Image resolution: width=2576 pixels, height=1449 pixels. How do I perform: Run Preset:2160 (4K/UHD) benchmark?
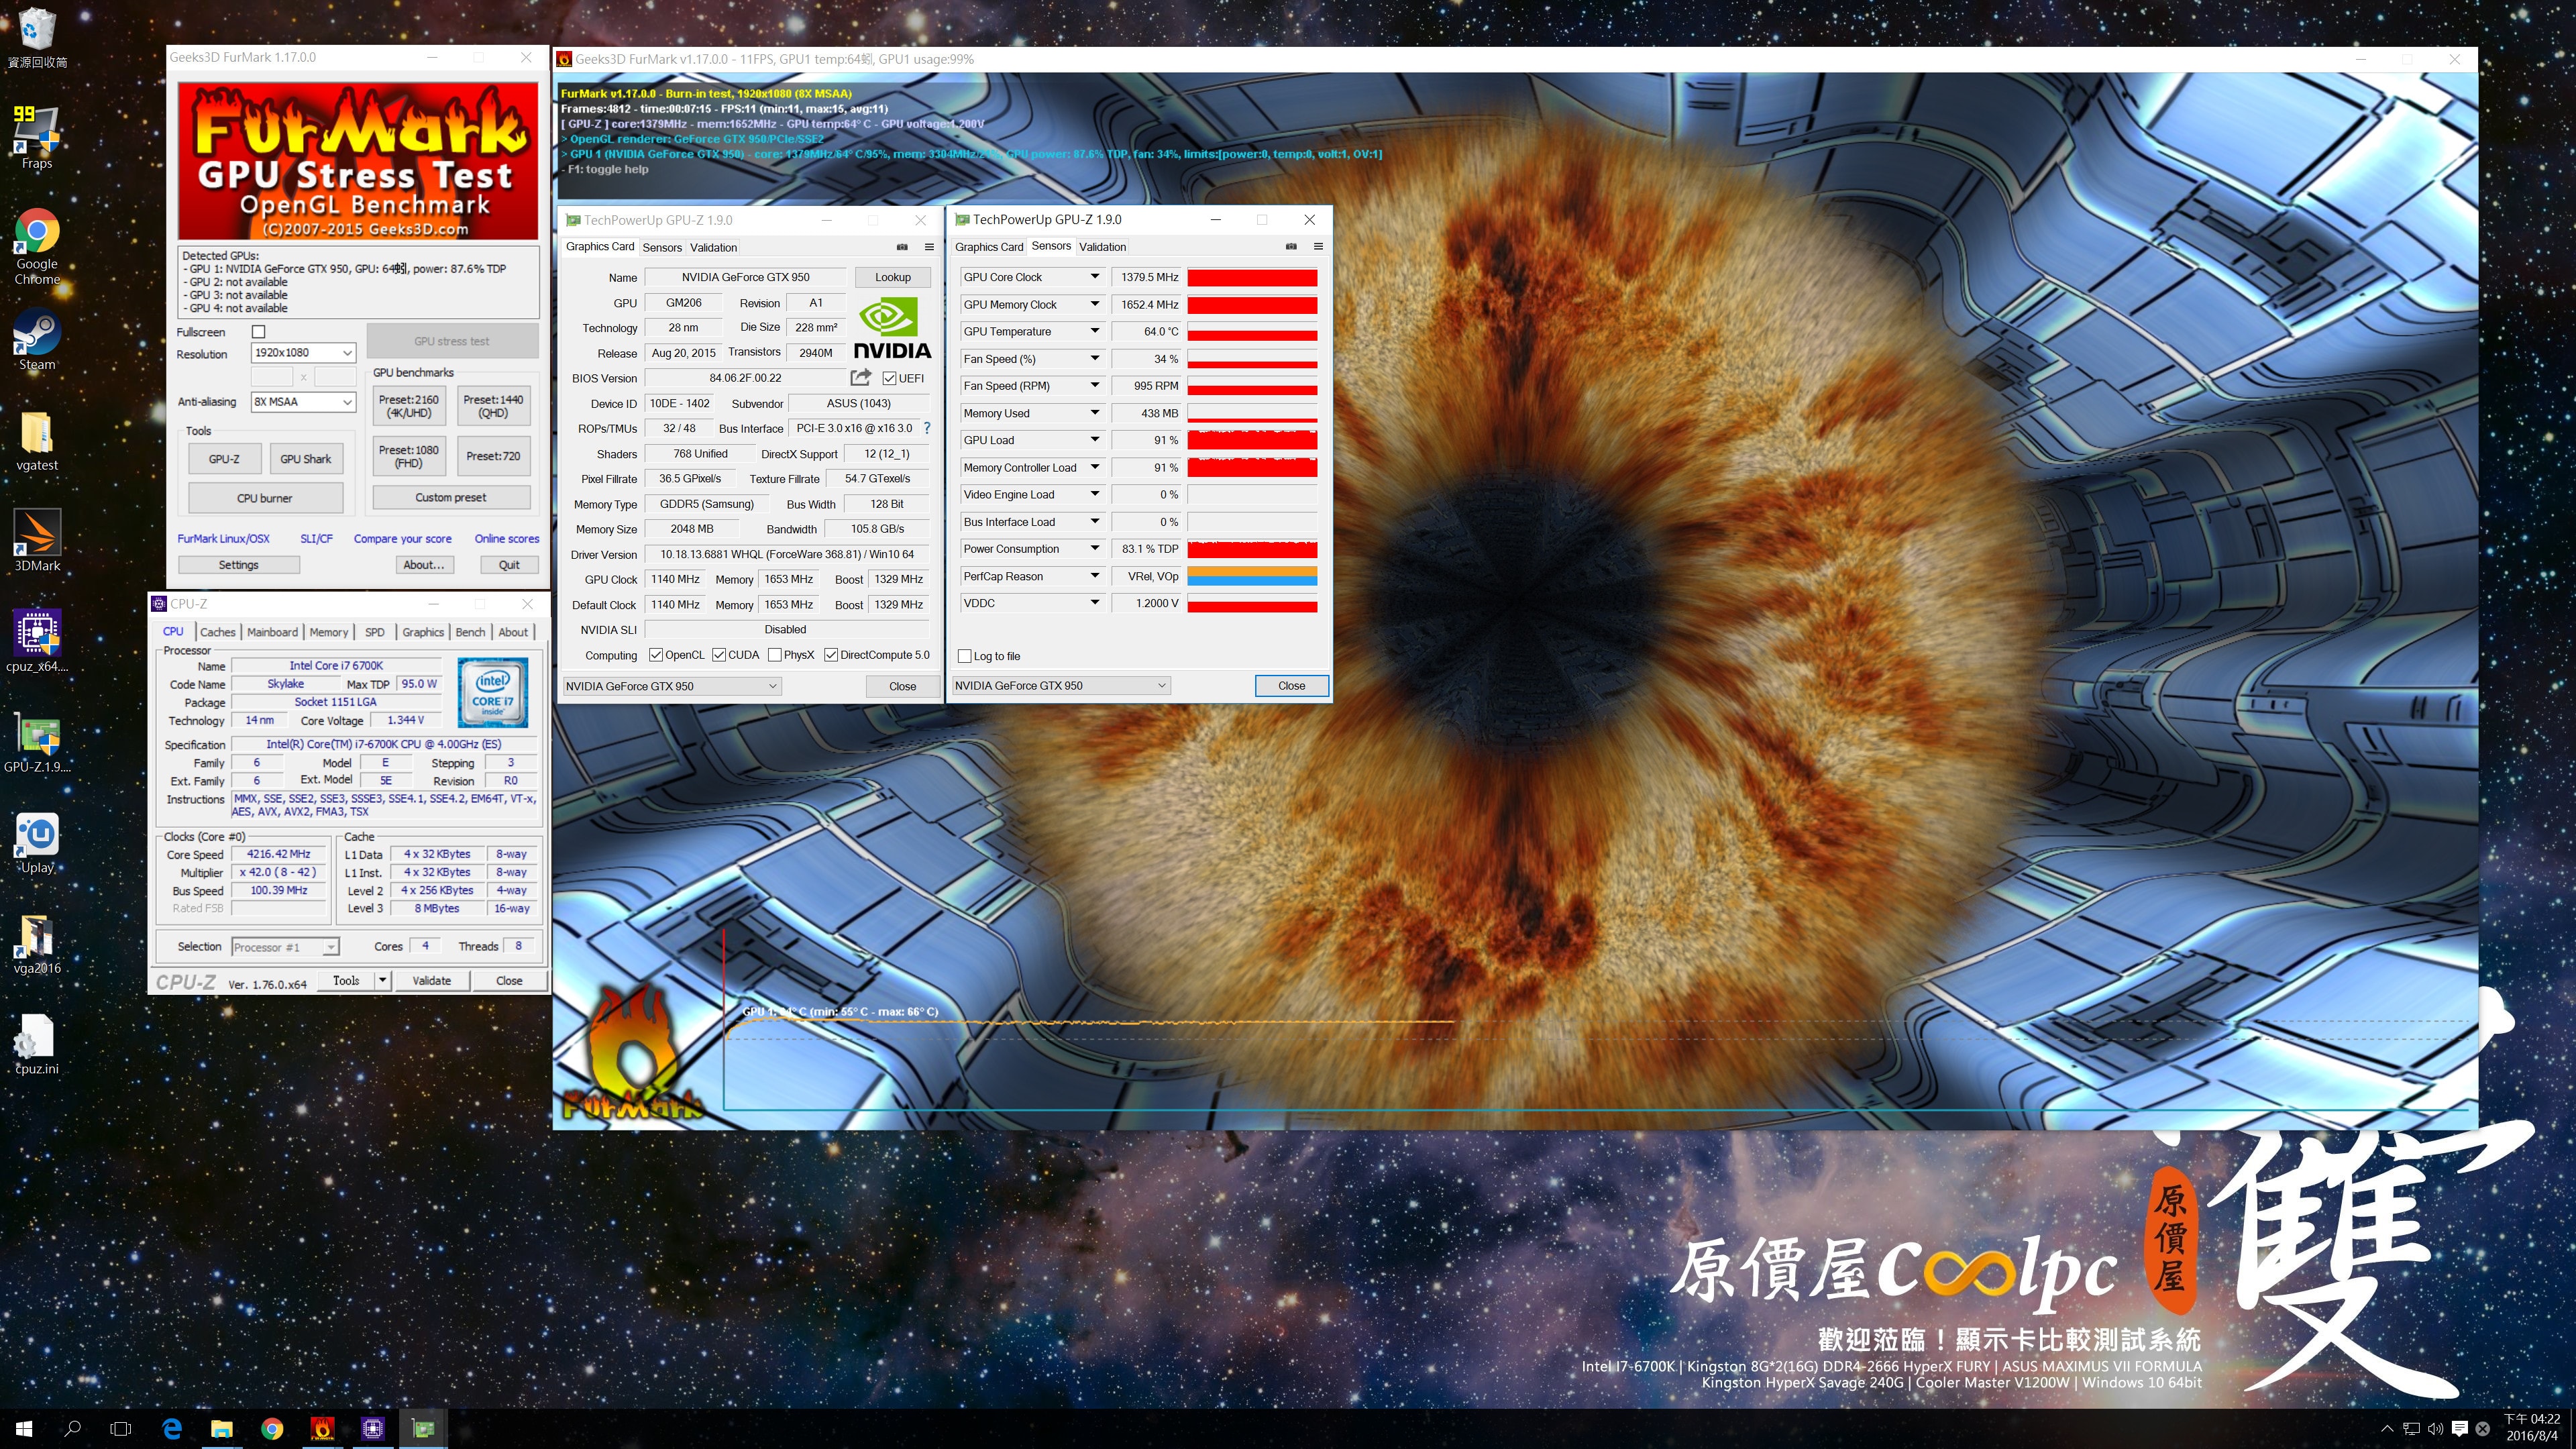click(409, 406)
